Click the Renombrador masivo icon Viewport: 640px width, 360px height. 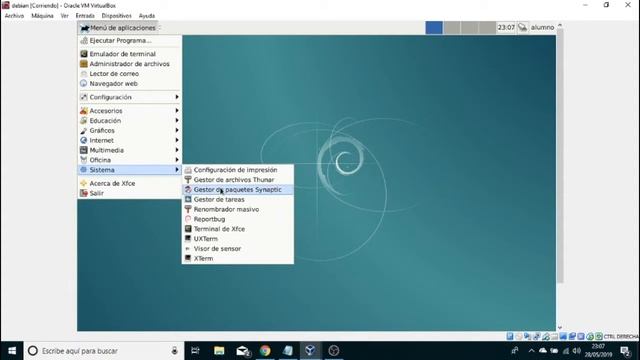point(188,209)
